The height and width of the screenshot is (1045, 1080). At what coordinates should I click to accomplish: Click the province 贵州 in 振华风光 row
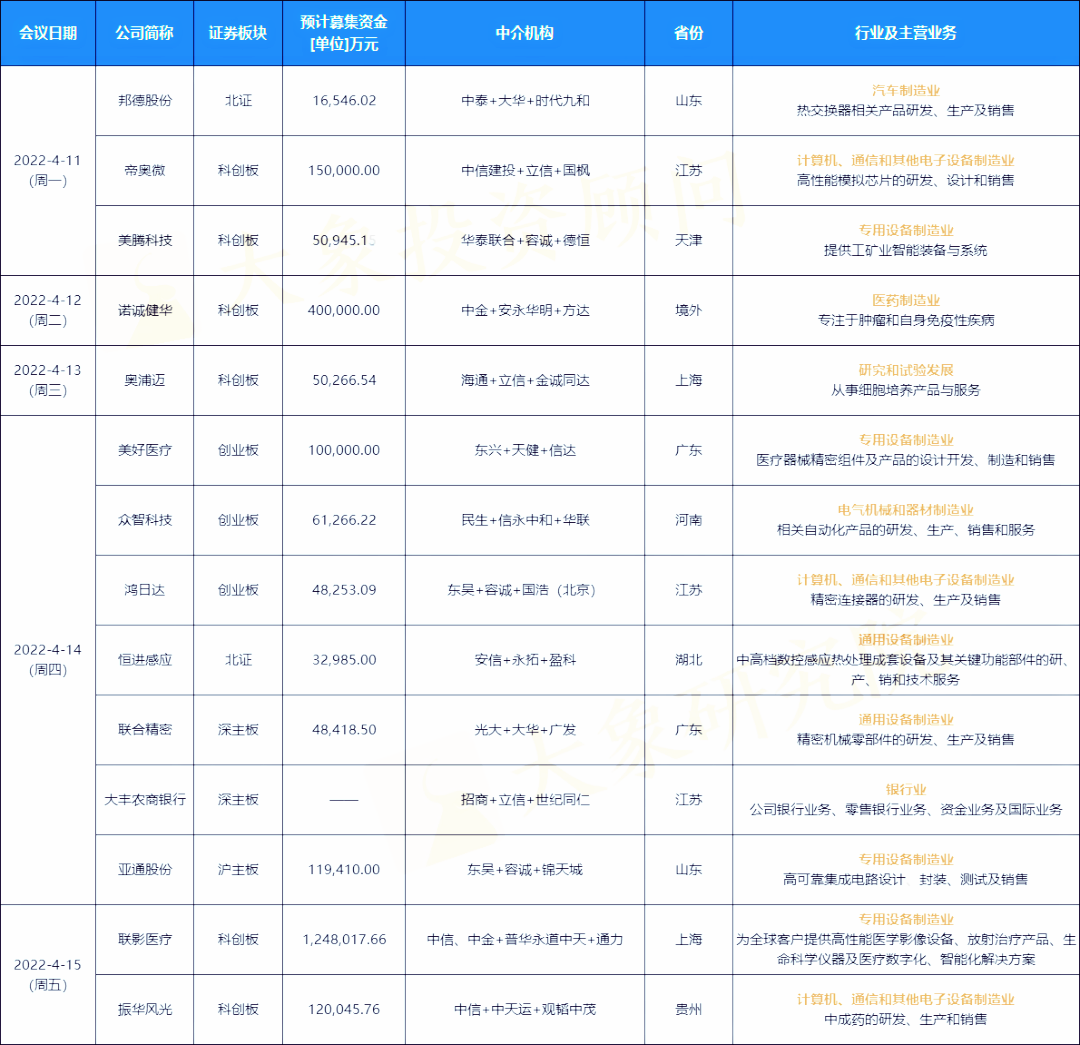(689, 1009)
